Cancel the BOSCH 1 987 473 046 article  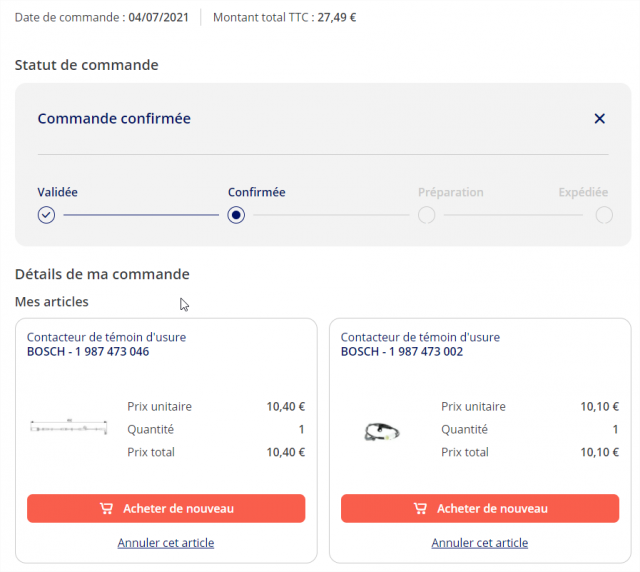click(166, 543)
